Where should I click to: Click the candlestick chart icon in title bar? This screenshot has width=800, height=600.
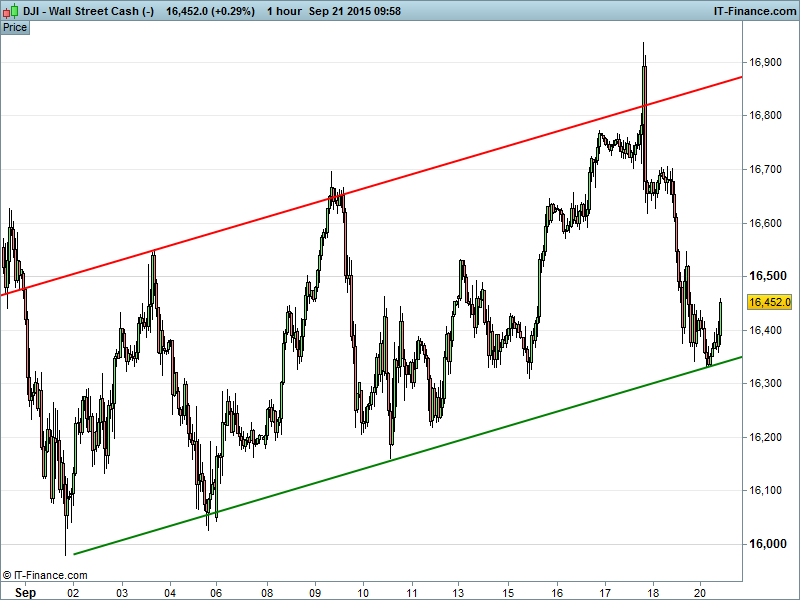click(x=9, y=10)
